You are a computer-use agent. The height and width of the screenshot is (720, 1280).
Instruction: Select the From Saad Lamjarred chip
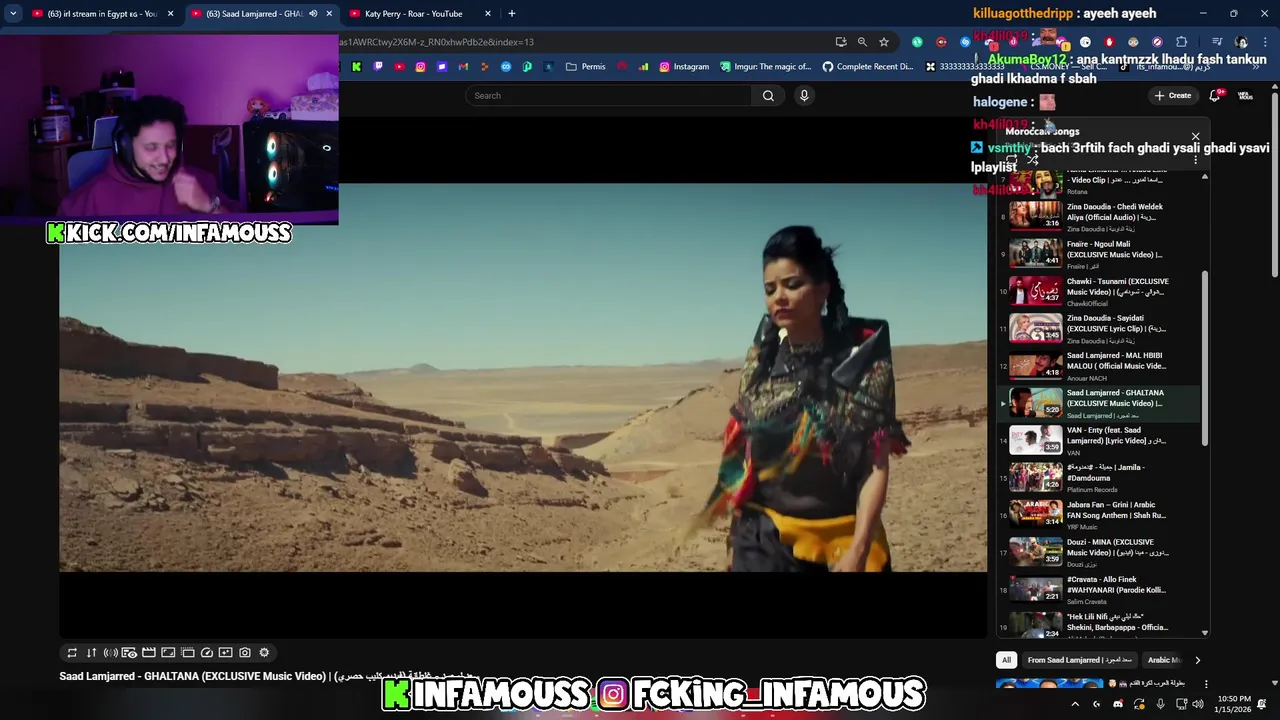tap(1079, 660)
